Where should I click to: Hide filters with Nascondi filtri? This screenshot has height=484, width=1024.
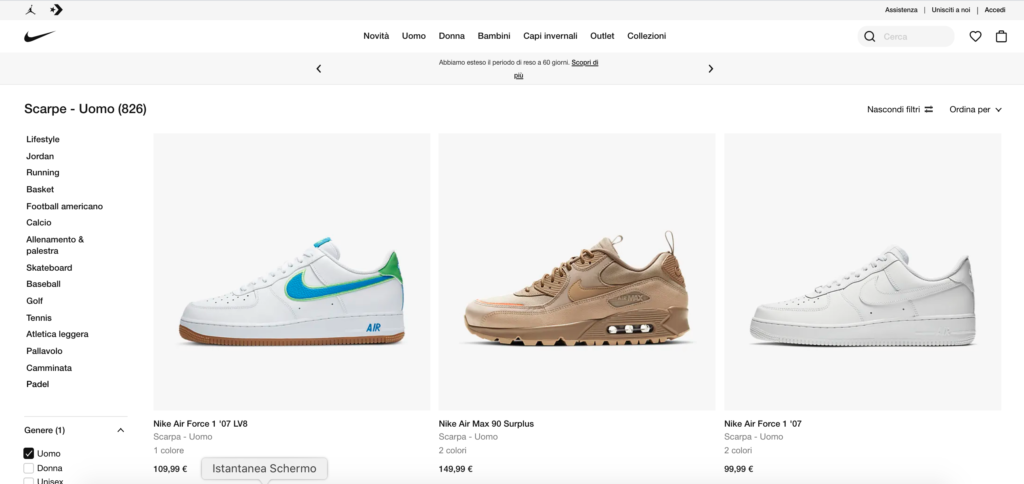(900, 110)
